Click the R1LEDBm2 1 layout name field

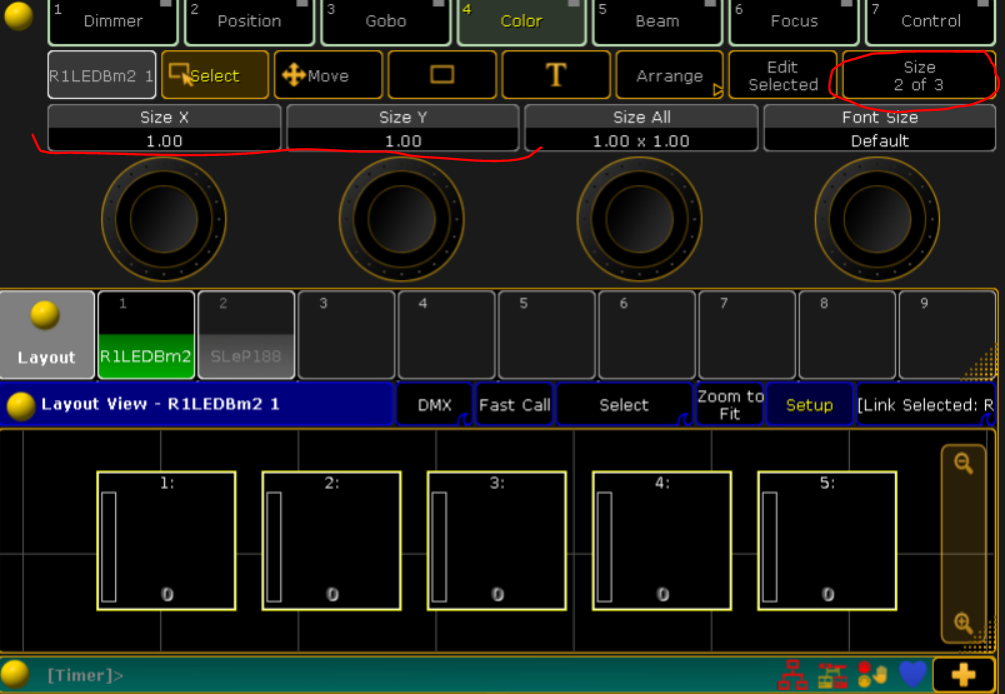[x=102, y=75]
